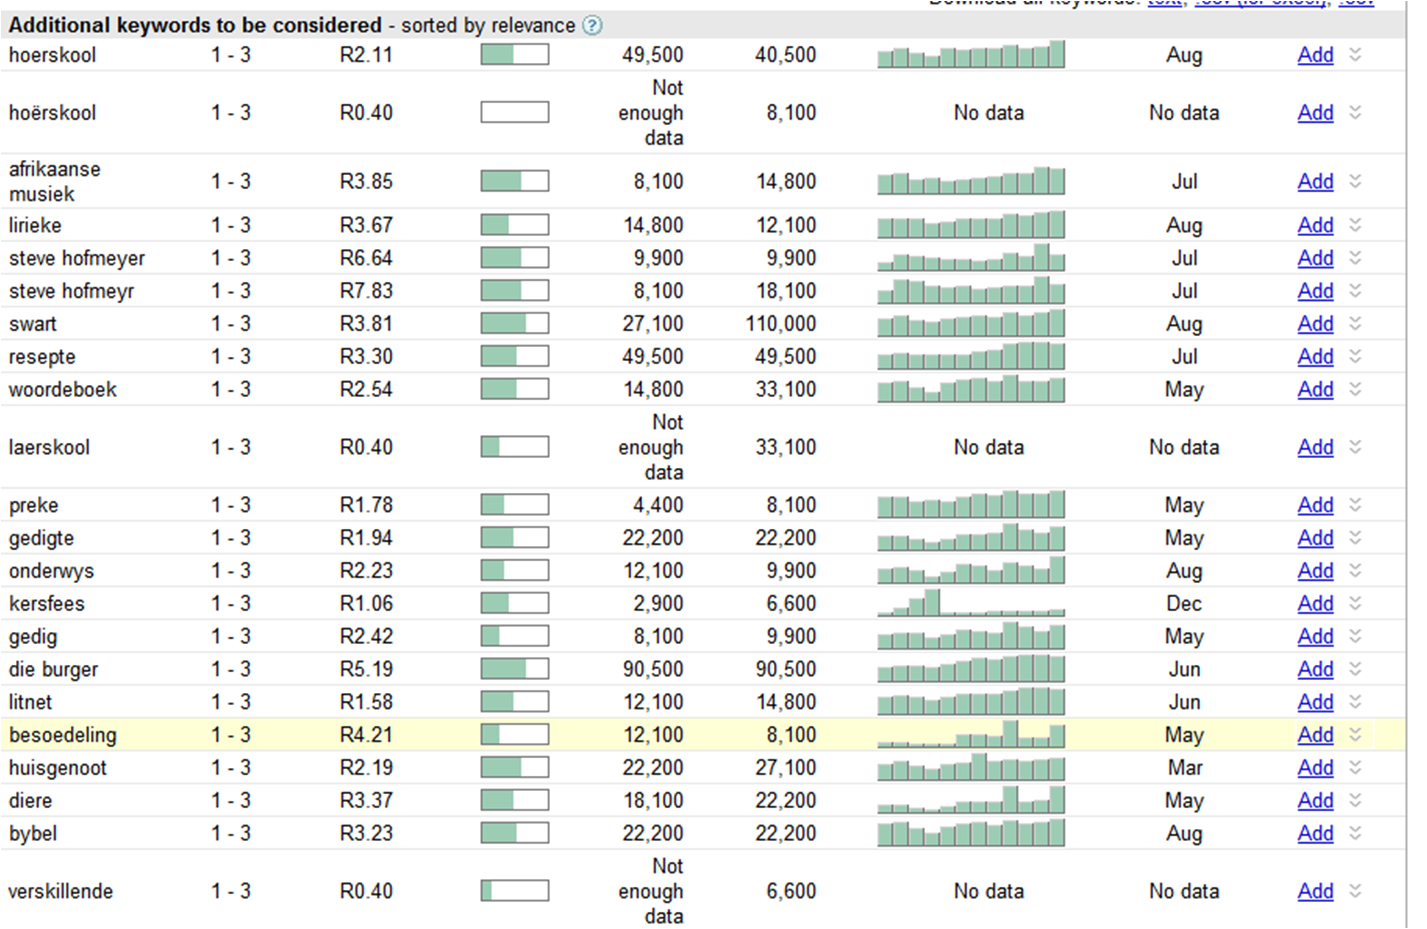Viewport: 1427px width, 929px height.
Task: Click the empty competition bar for hoërskool
Action: (514, 113)
